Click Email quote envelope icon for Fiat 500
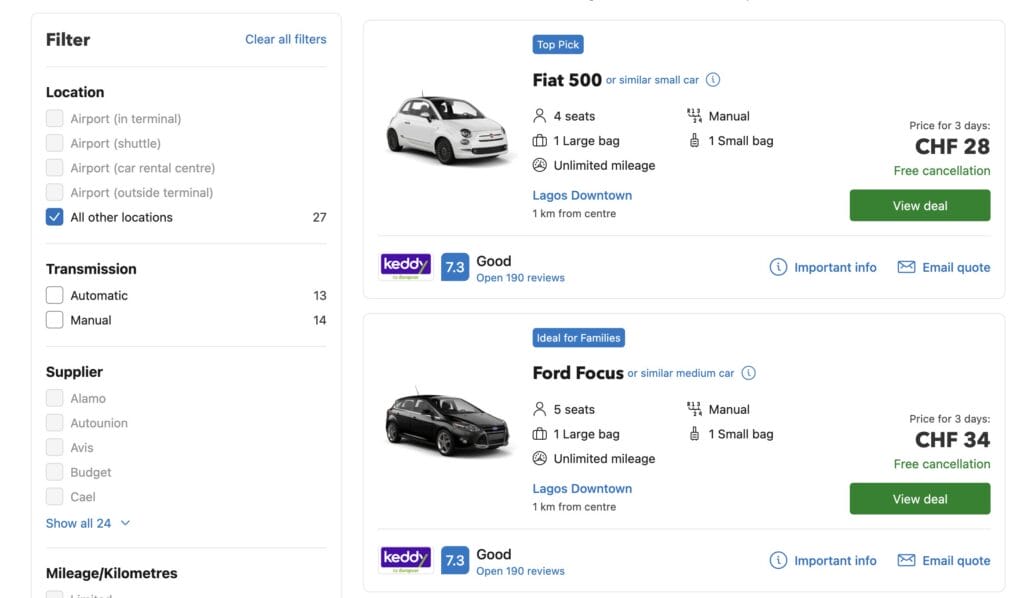The image size is (1024, 598). coord(906,267)
